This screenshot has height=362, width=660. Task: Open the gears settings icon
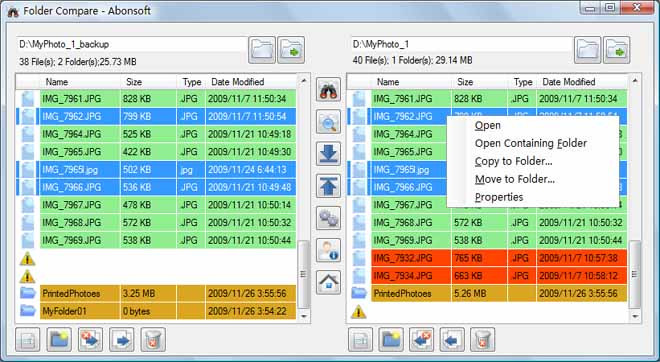tap(328, 218)
